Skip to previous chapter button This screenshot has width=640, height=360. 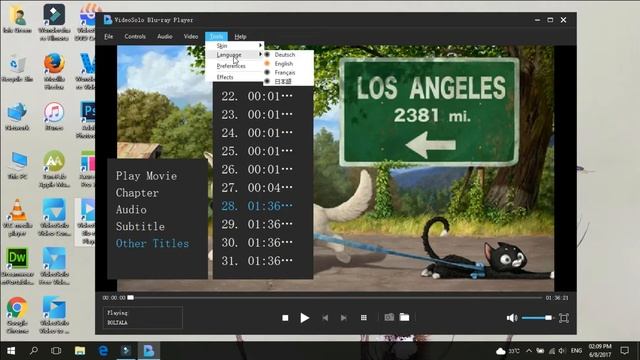pos(325,318)
